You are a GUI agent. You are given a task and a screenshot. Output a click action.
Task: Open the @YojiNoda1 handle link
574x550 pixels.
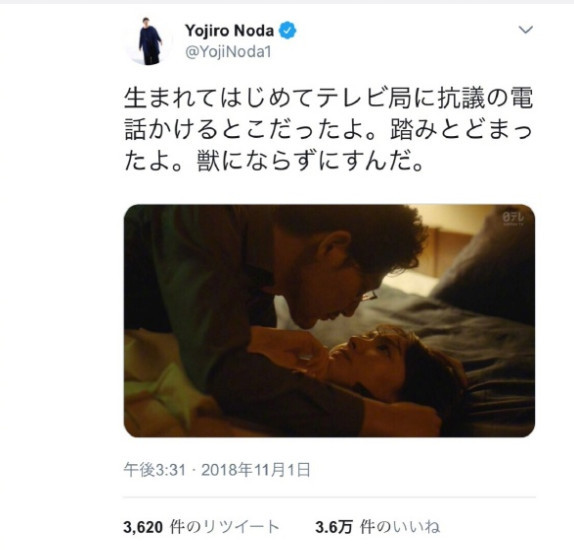click(228, 52)
